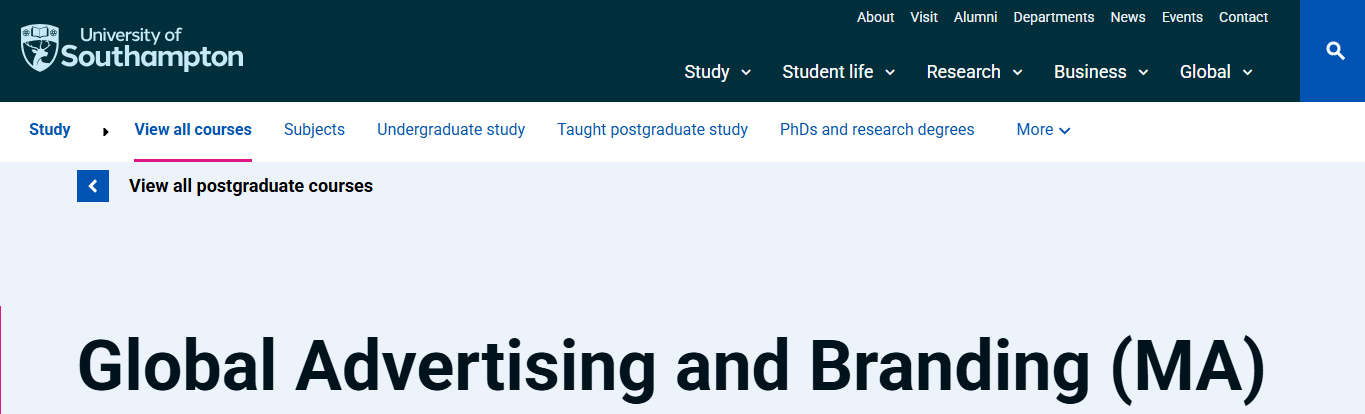Open the About link
Image resolution: width=1365 pixels, height=414 pixels.
[x=876, y=17]
